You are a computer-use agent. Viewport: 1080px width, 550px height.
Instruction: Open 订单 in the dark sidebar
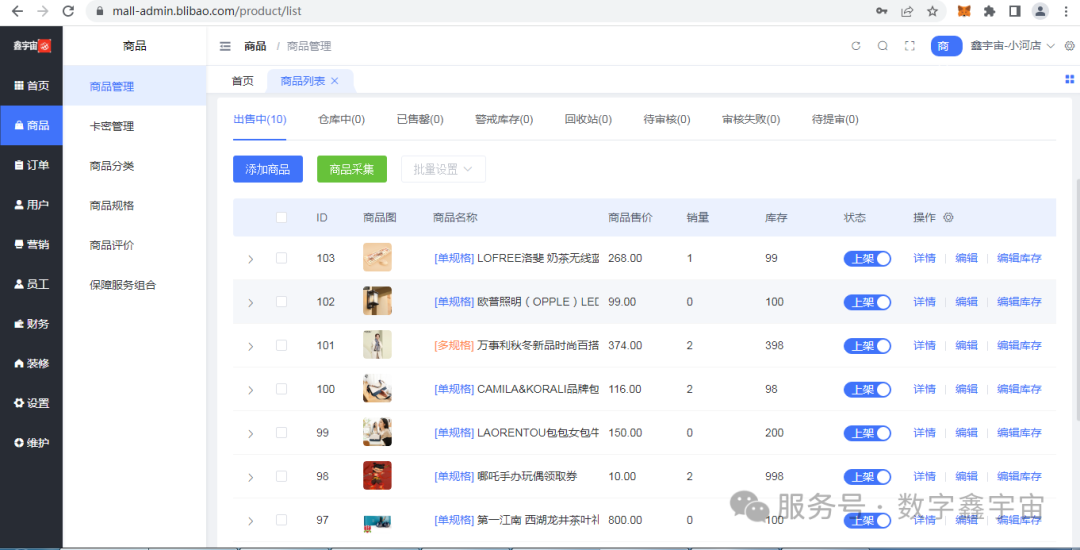point(32,165)
